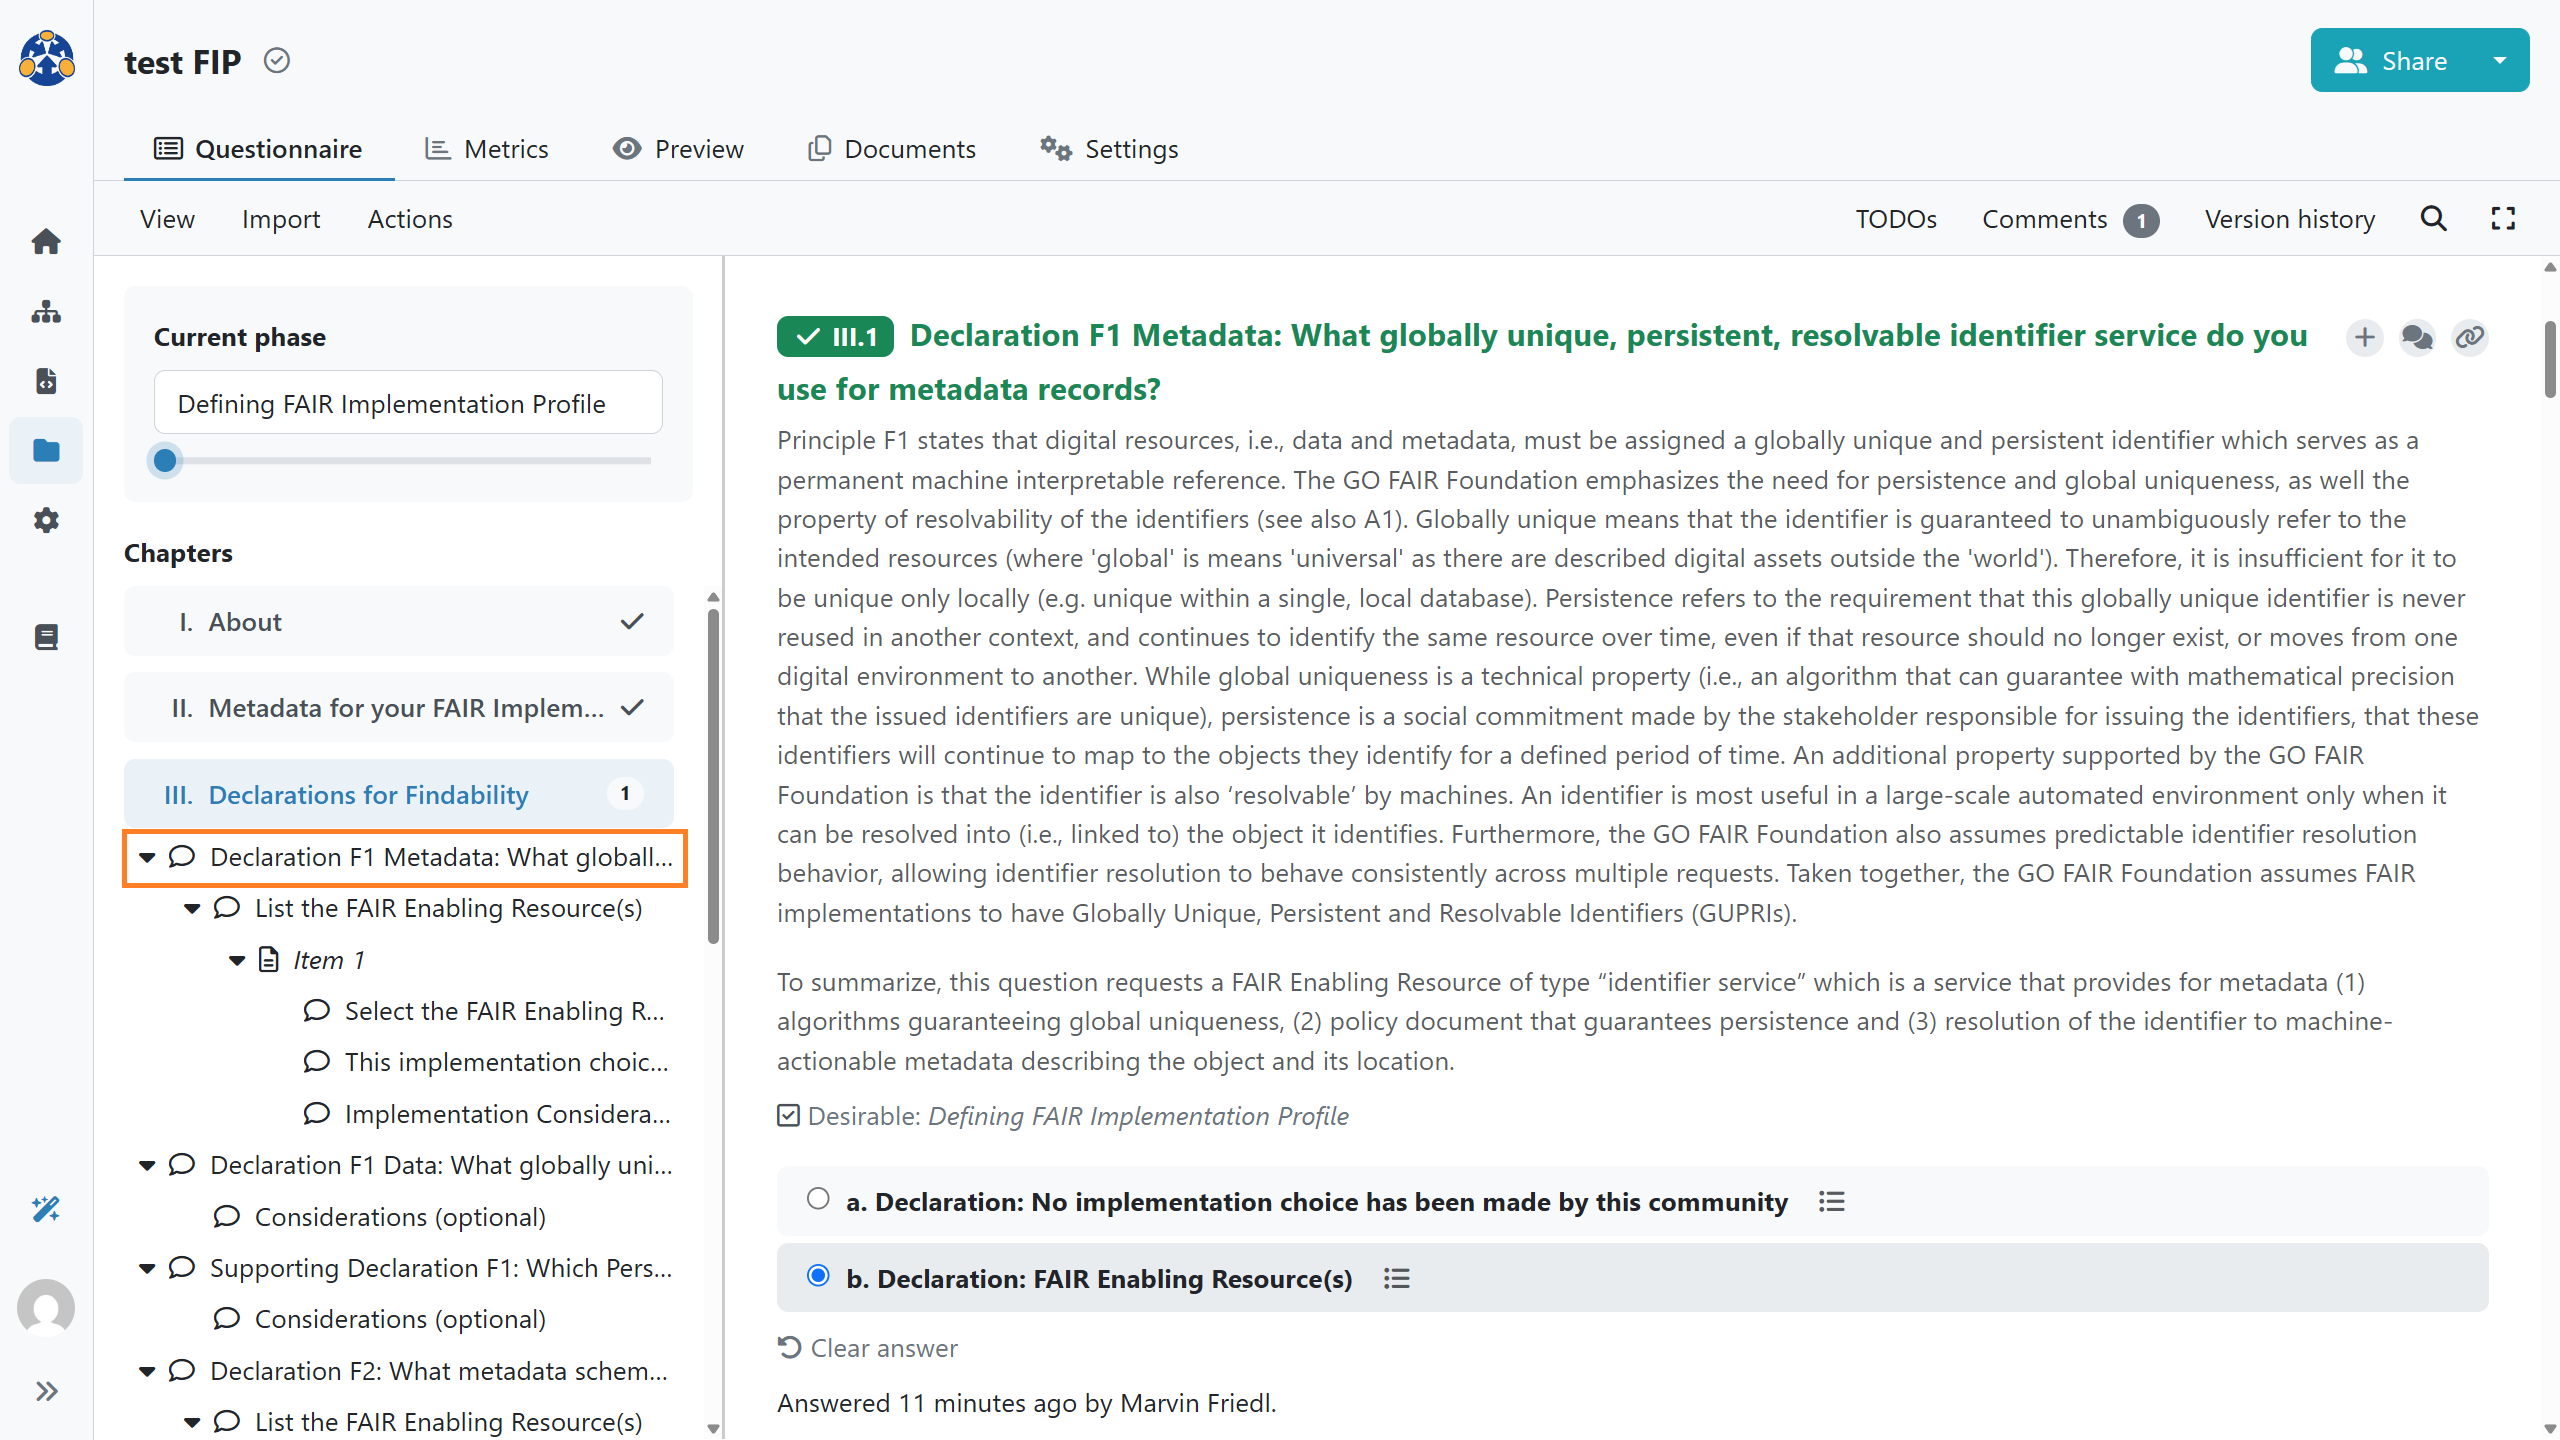Viewport: 2560px width, 1440px height.
Task: Open the Administration gear icon in sidebar
Action: tap(46, 520)
